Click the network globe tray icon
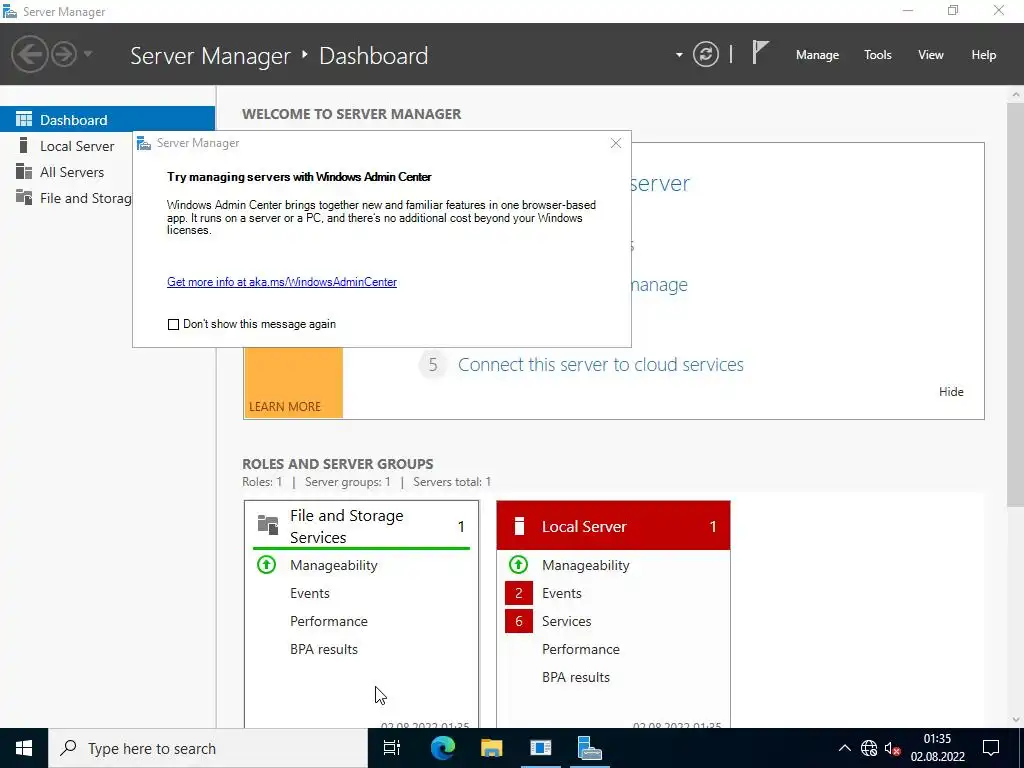The image size is (1024, 768). [869, 748]
